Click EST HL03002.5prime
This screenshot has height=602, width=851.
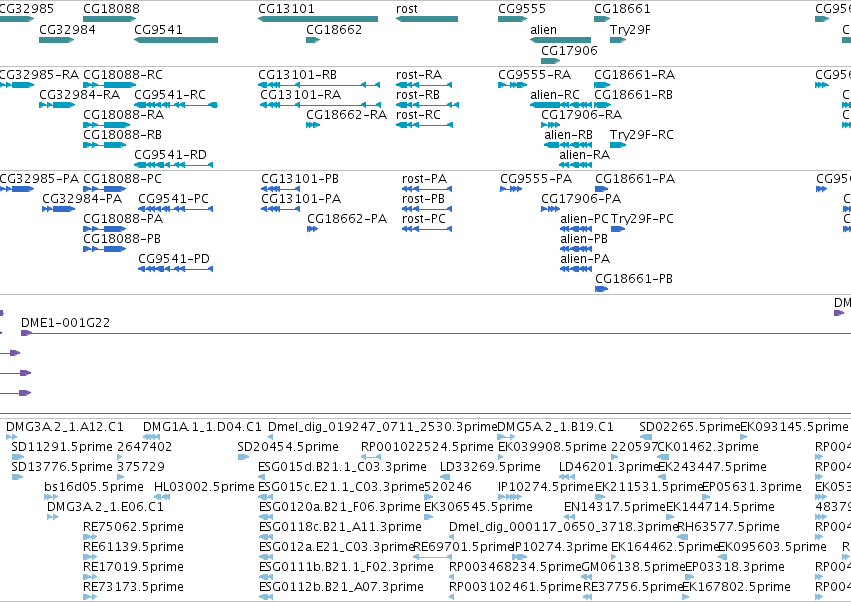pyautogui.click(x=204, y=486)
